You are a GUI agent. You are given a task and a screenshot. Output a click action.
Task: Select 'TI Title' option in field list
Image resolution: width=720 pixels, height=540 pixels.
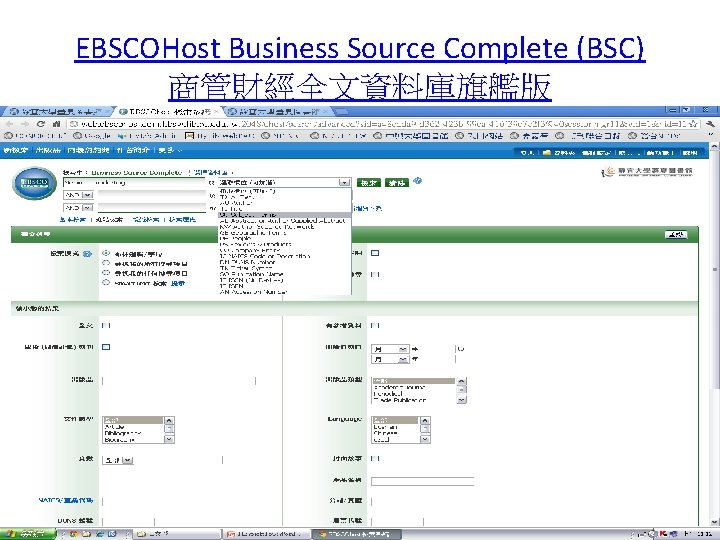click(x=285, y=208)
